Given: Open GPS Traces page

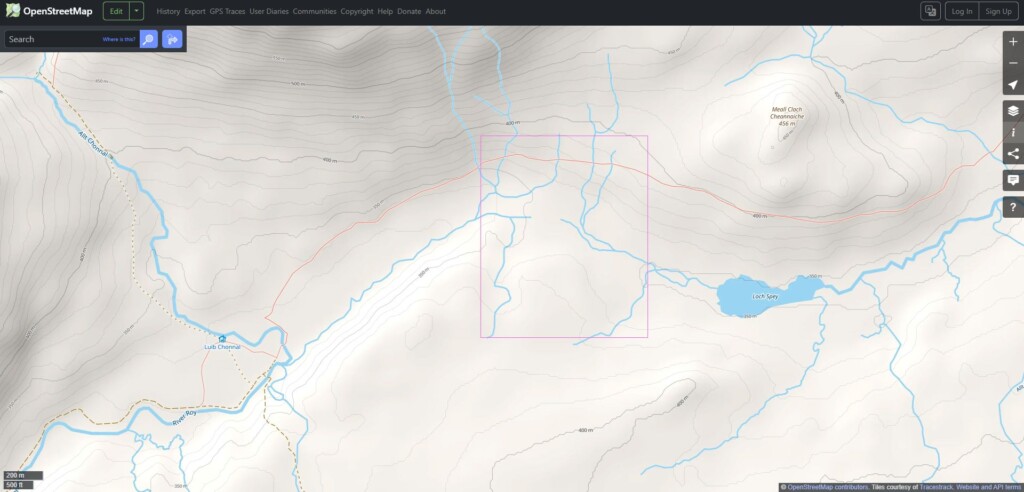Looking at the screenshot, I should [227, 11].
